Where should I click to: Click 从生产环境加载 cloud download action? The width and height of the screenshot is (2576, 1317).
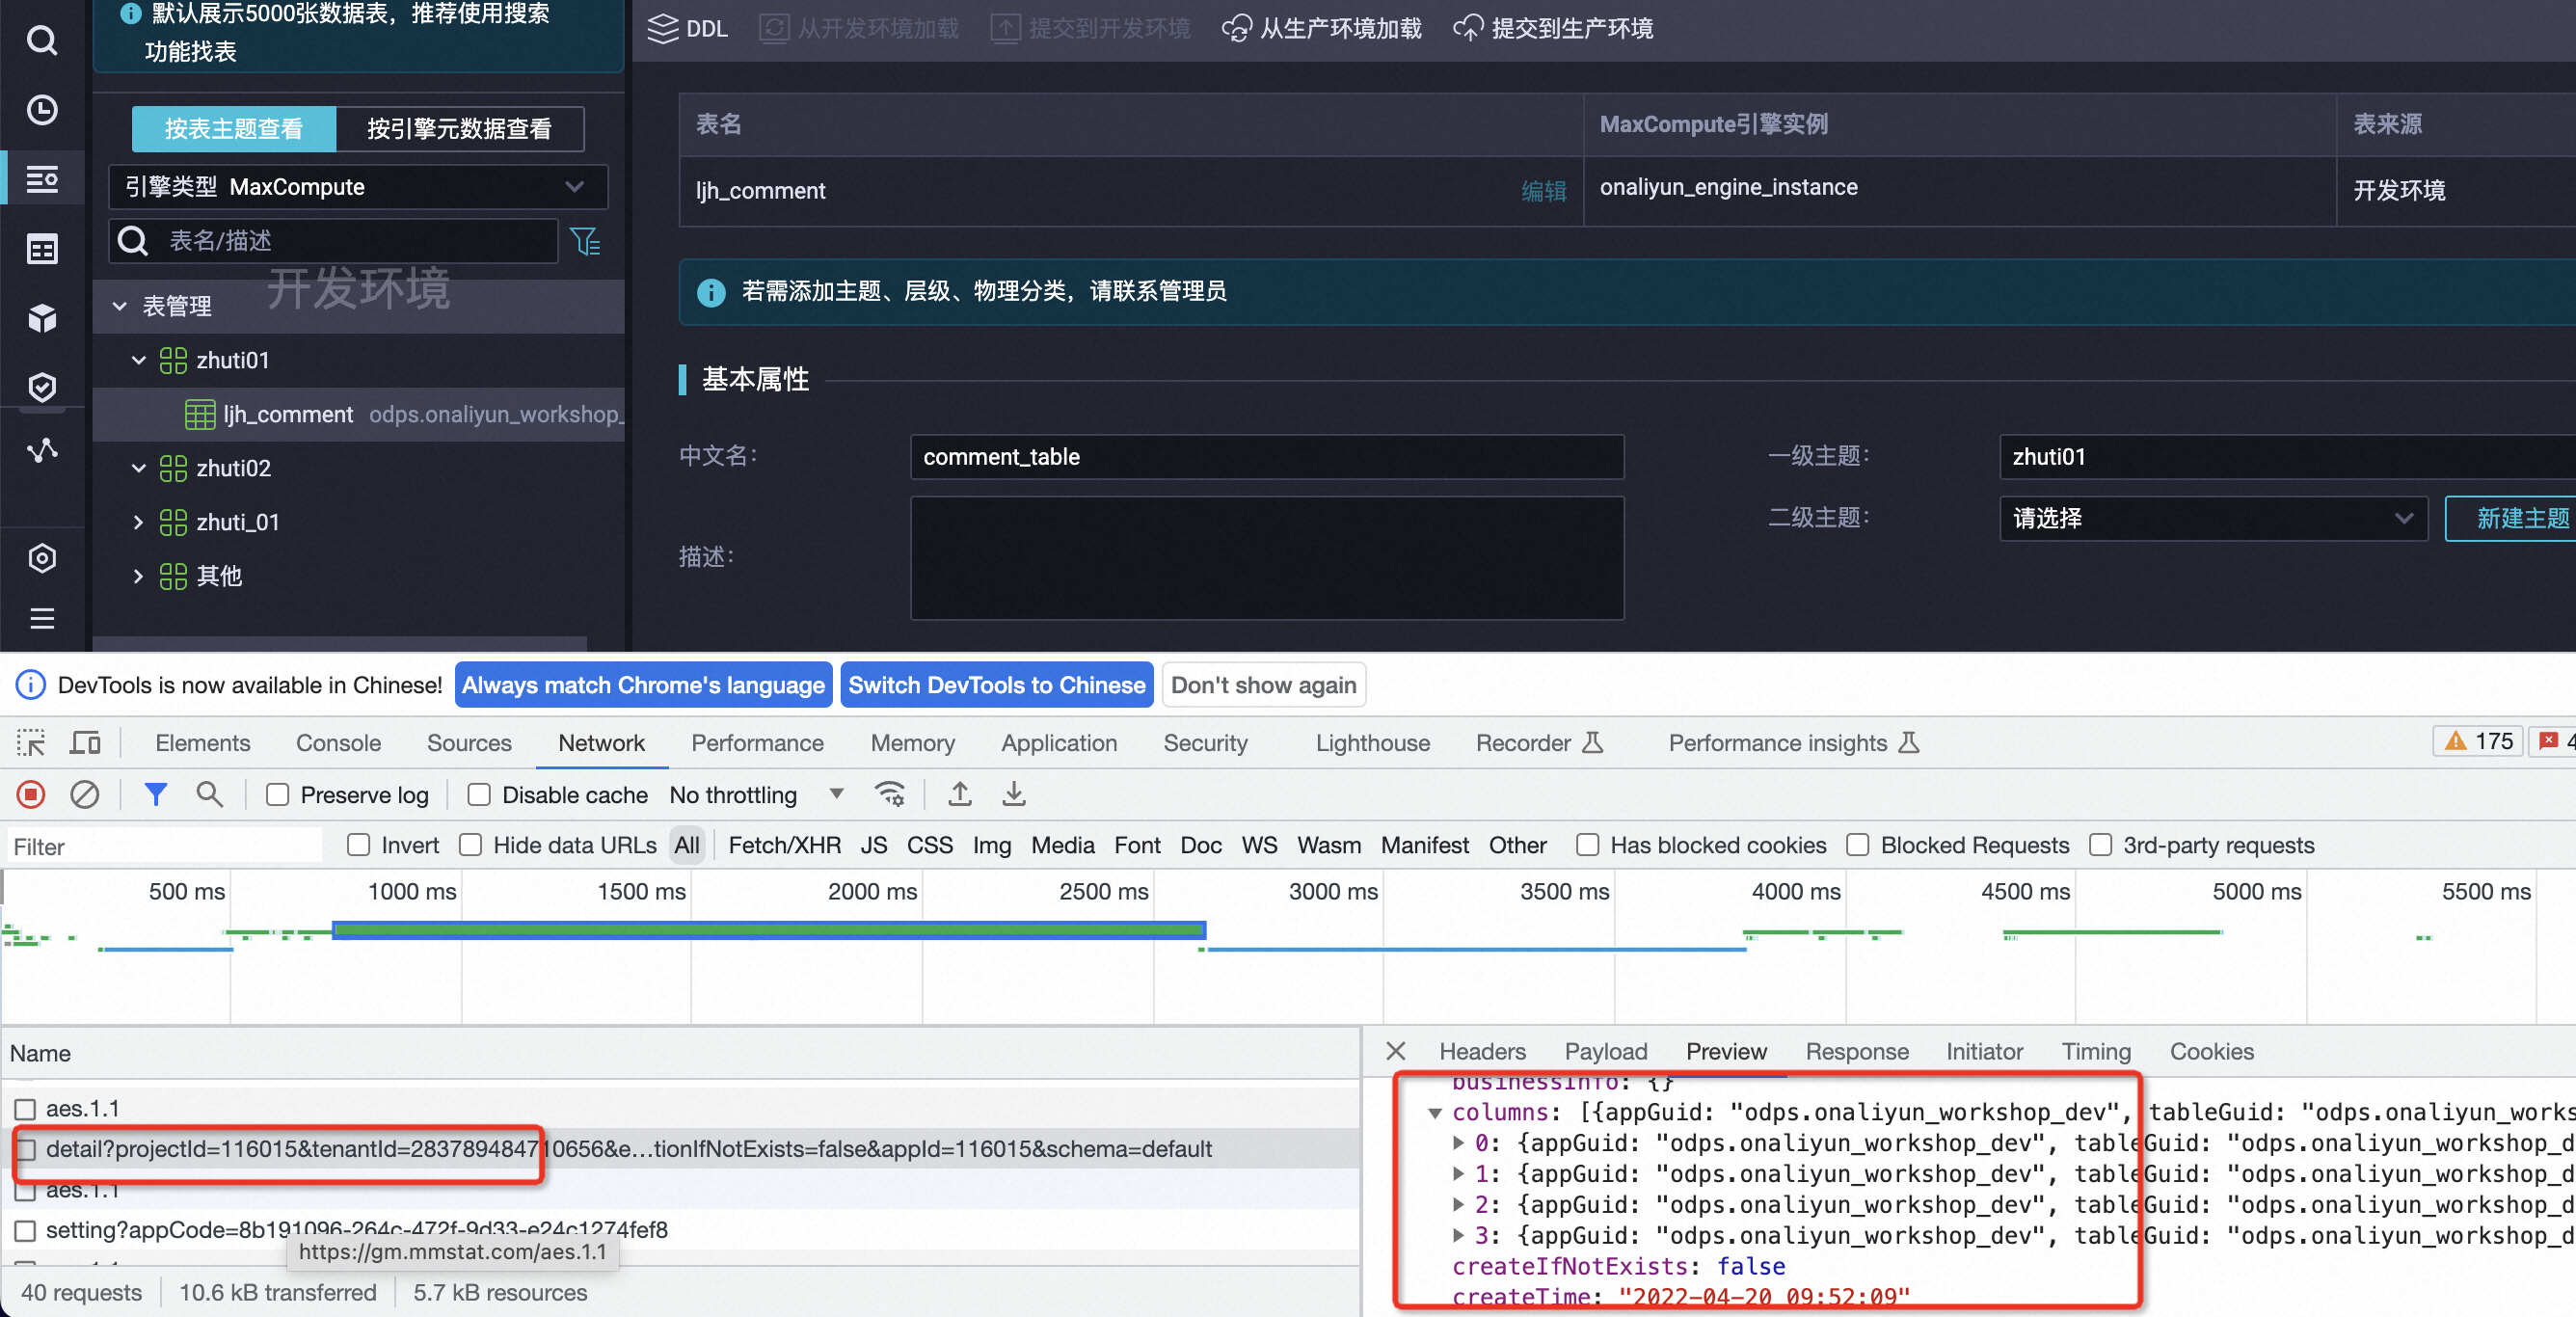[x=1321, y=28]
